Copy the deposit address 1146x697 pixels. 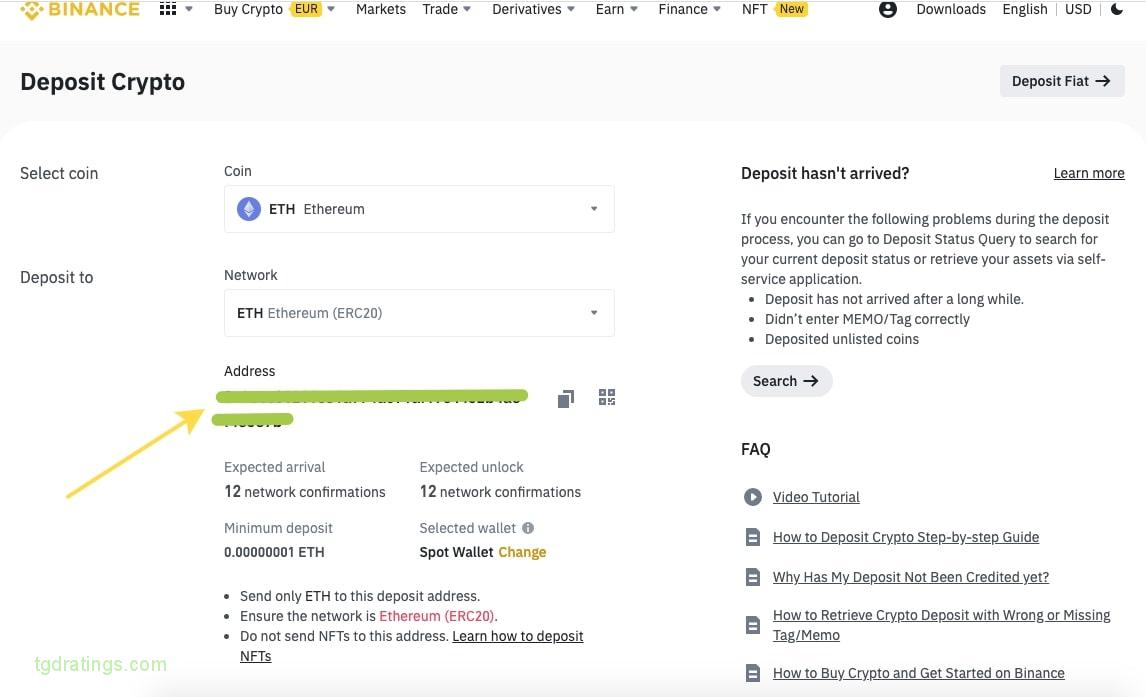(566, 398)
